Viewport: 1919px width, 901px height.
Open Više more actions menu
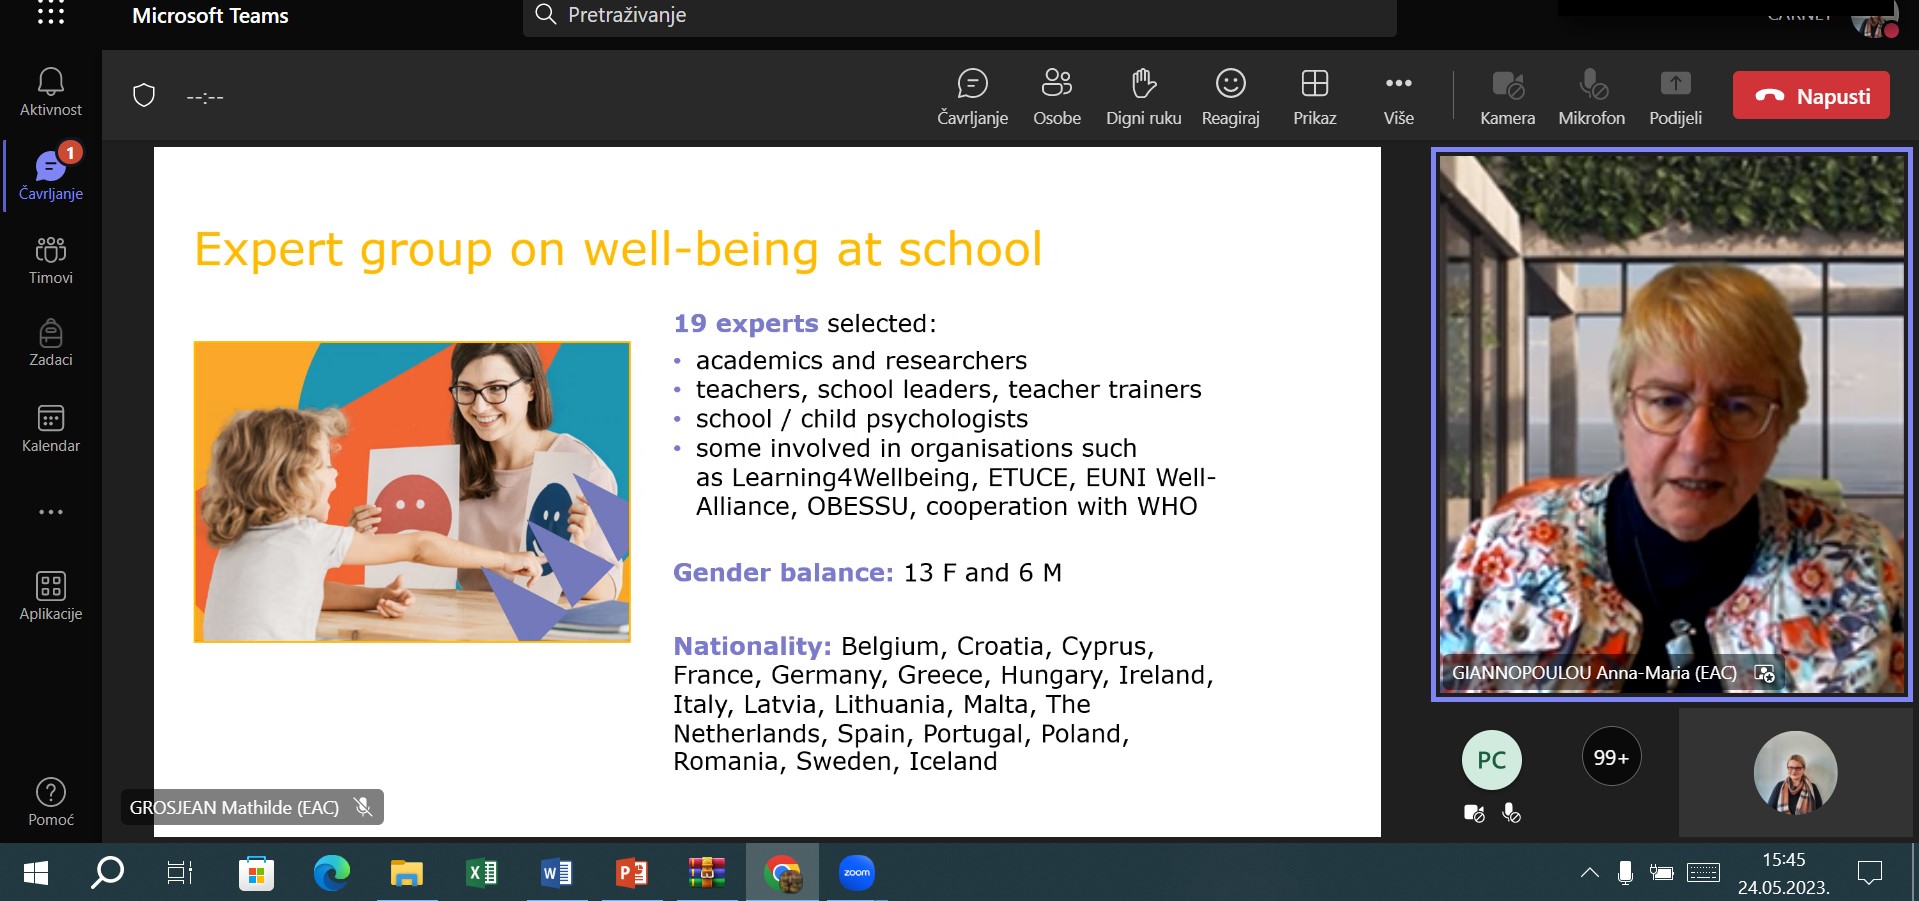[1398, 97]
